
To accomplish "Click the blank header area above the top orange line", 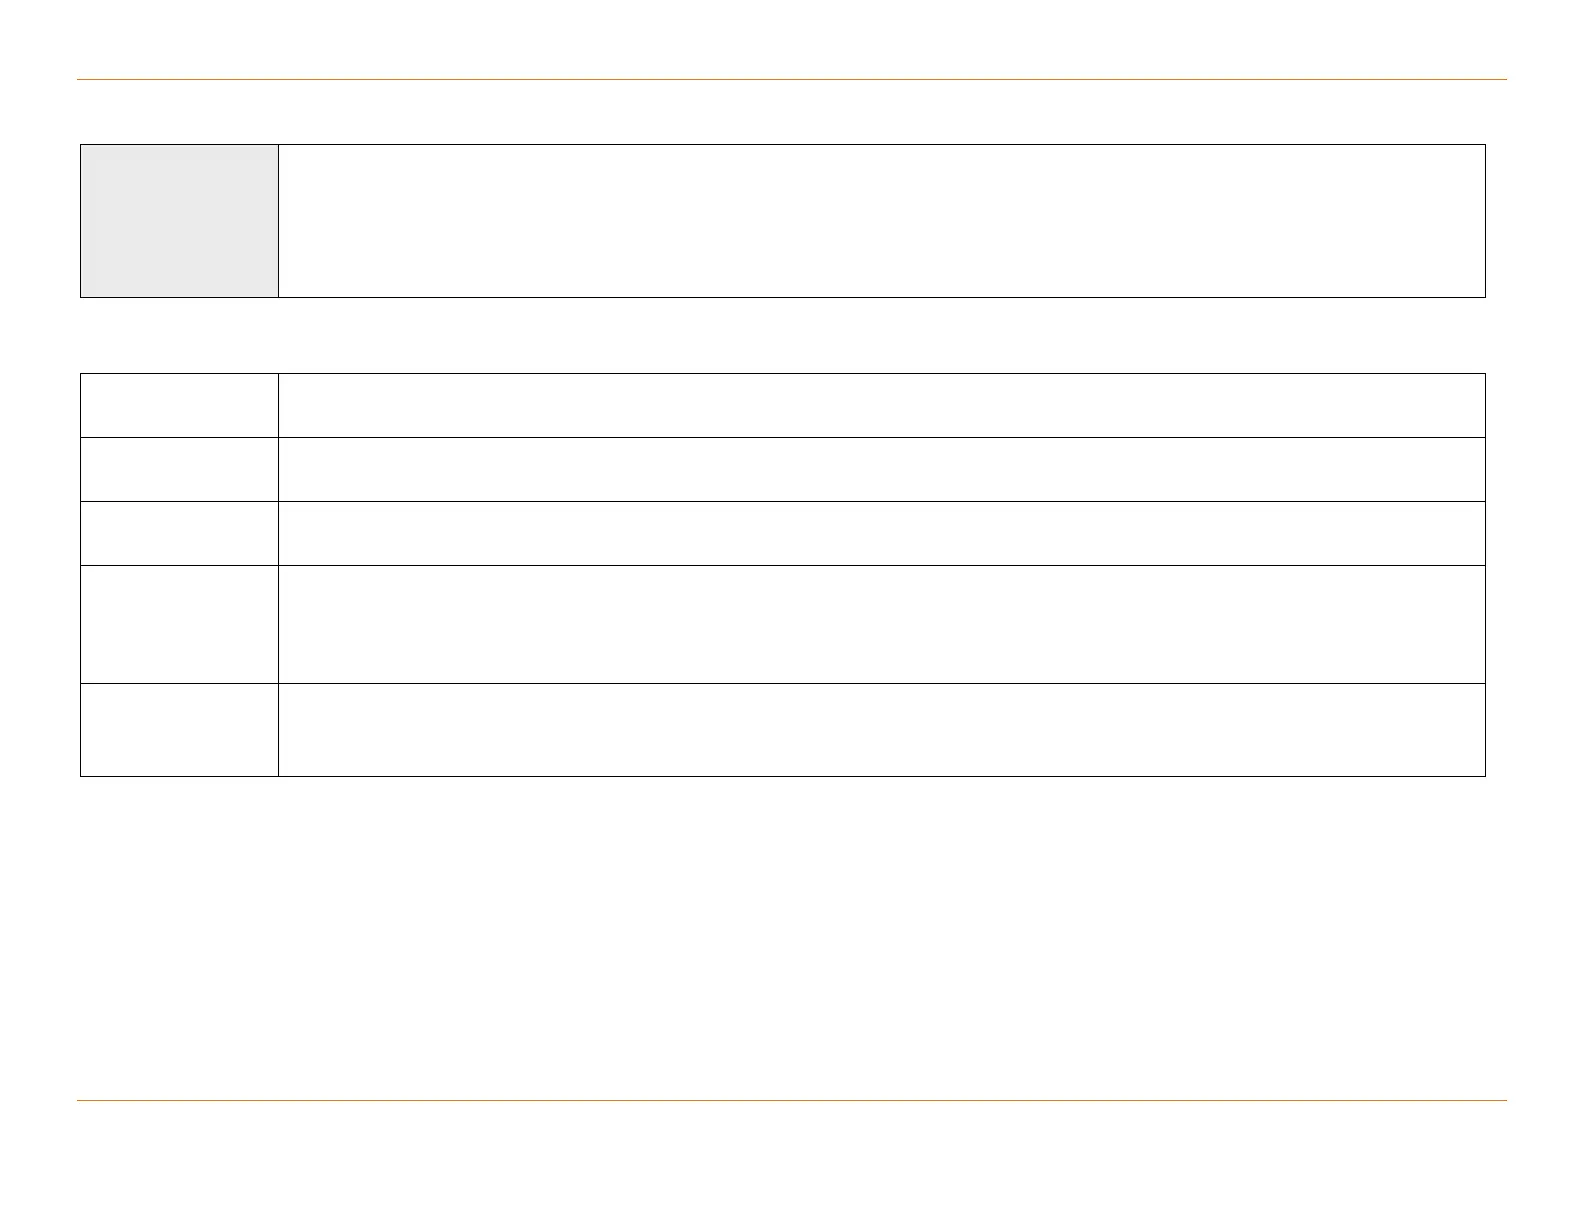I will coord(791,40).
